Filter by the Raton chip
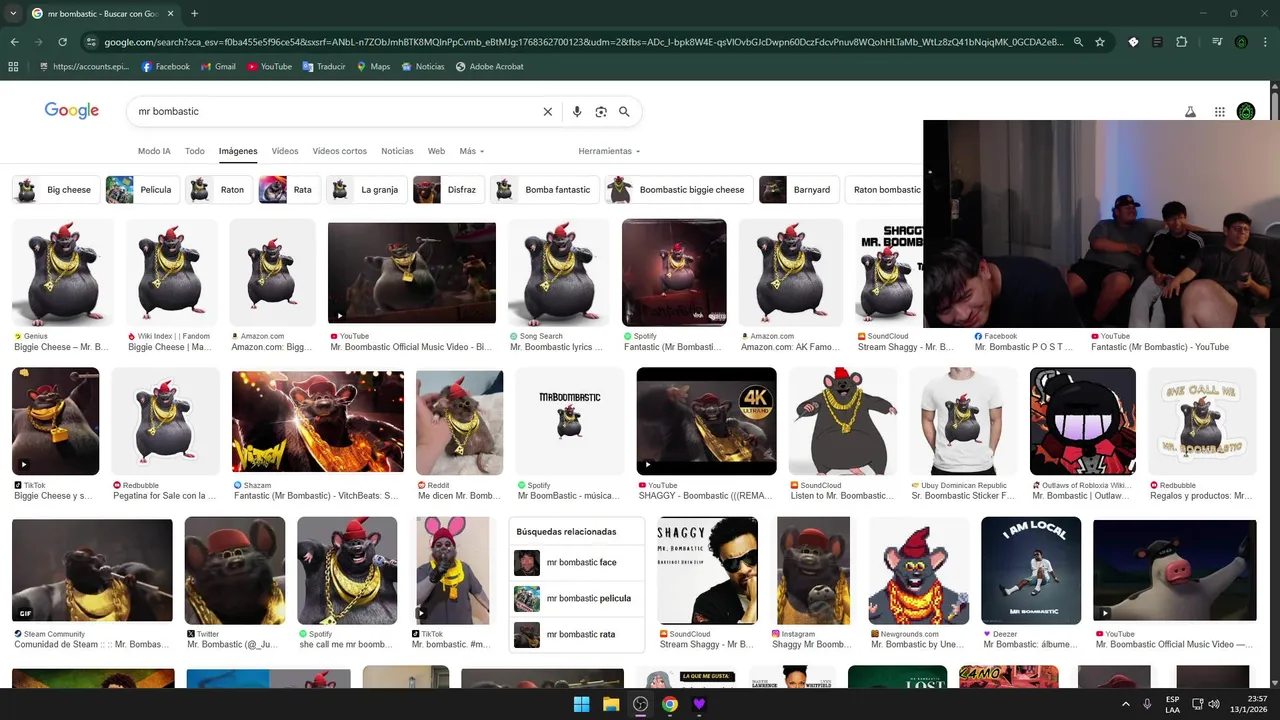The image size is (1280, 720). tap(220, 190)
